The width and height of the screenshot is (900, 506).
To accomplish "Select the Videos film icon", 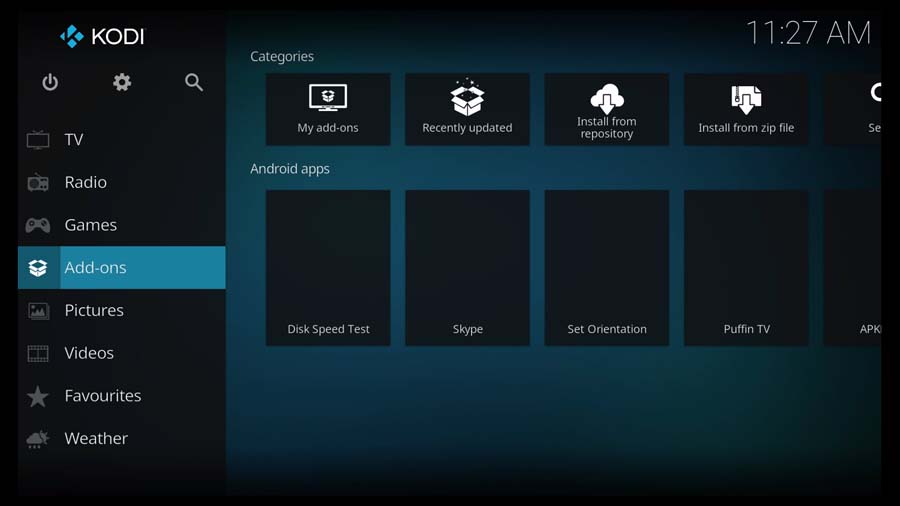I will [38, 353].
